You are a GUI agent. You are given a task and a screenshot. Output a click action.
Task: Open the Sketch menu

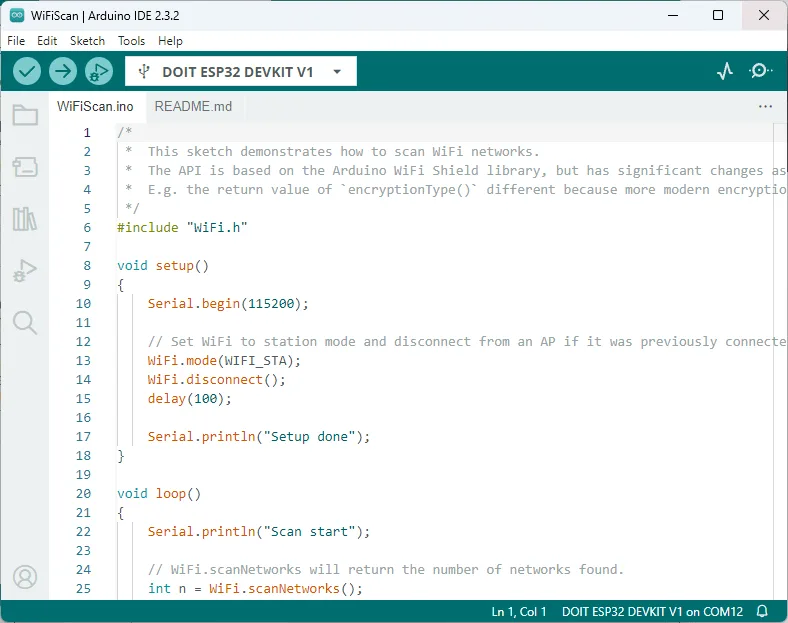click(87, 41)
